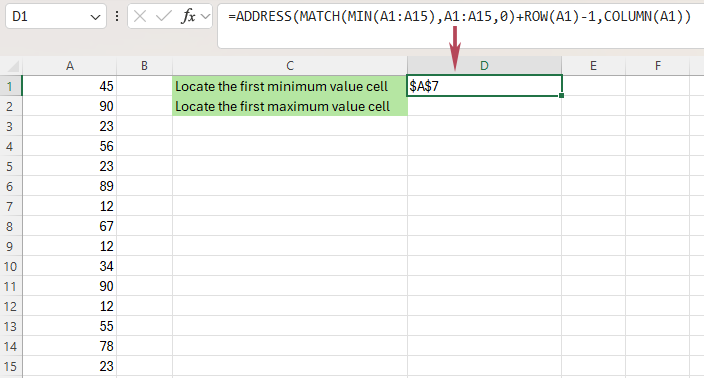Select row 3 header

pos(11,126)
